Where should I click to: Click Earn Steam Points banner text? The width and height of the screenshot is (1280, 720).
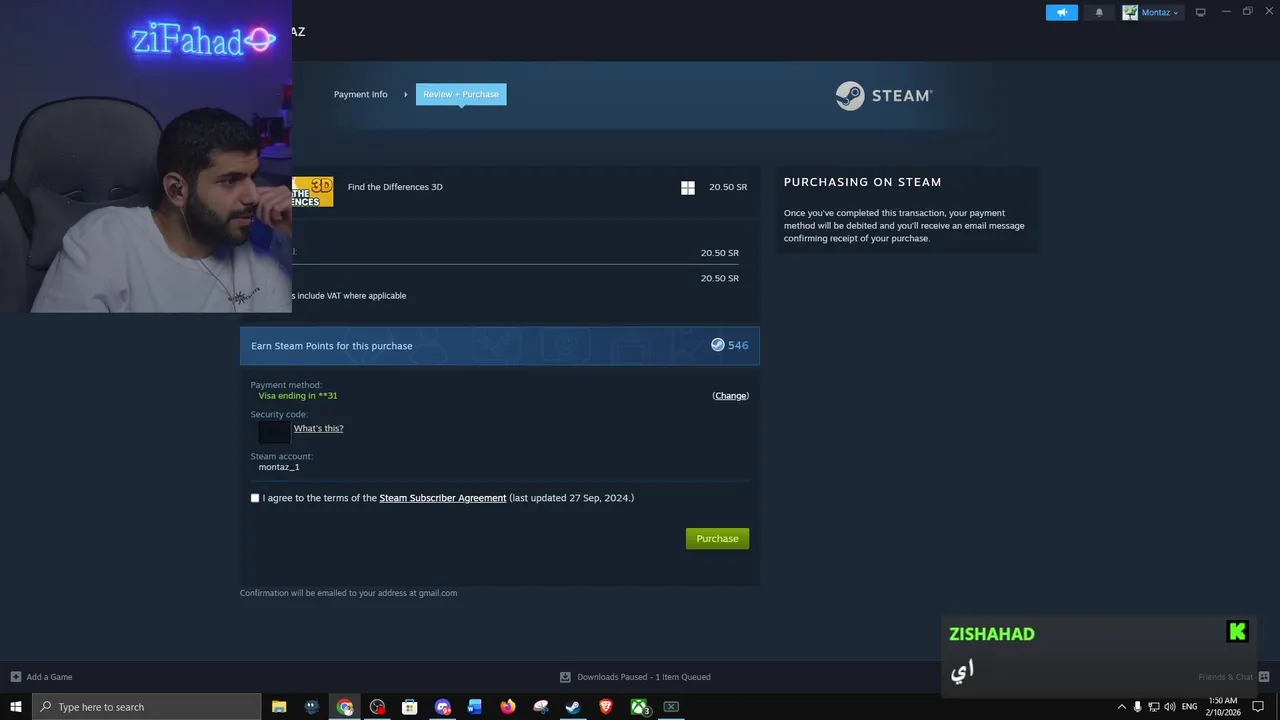pos(331,346)
